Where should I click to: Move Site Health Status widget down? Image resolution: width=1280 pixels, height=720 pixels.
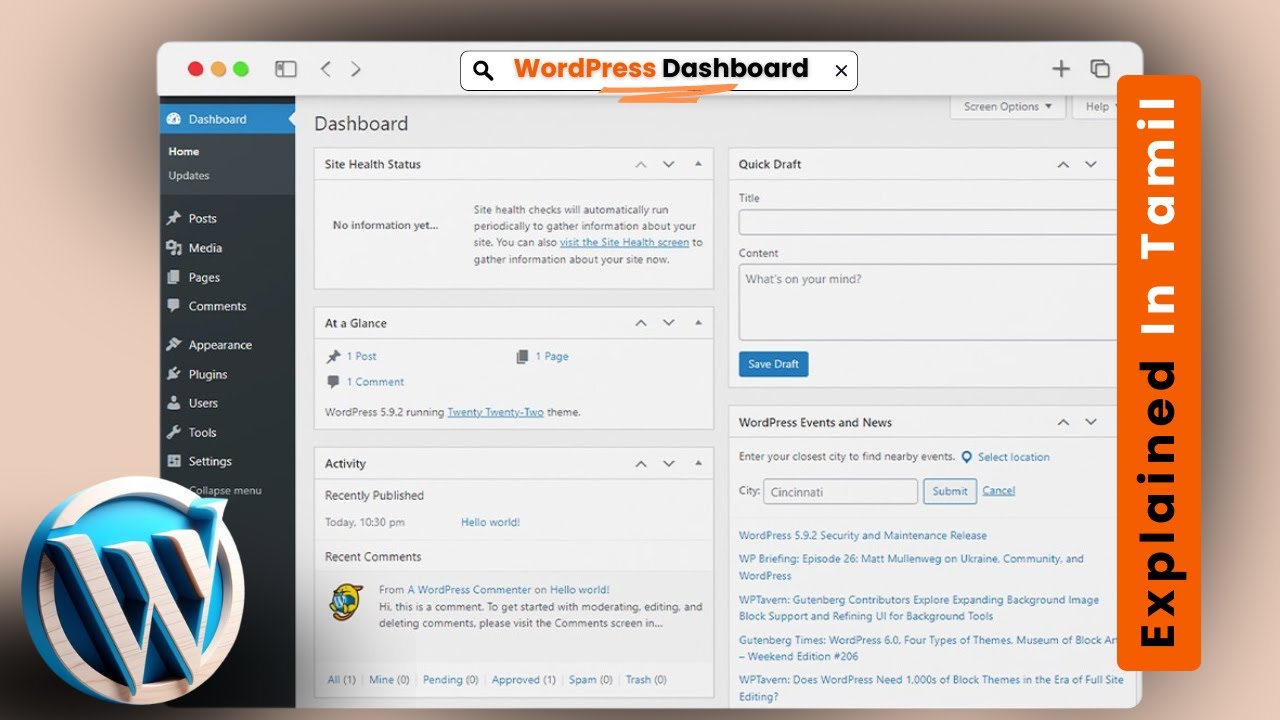(x=669, y=164)
